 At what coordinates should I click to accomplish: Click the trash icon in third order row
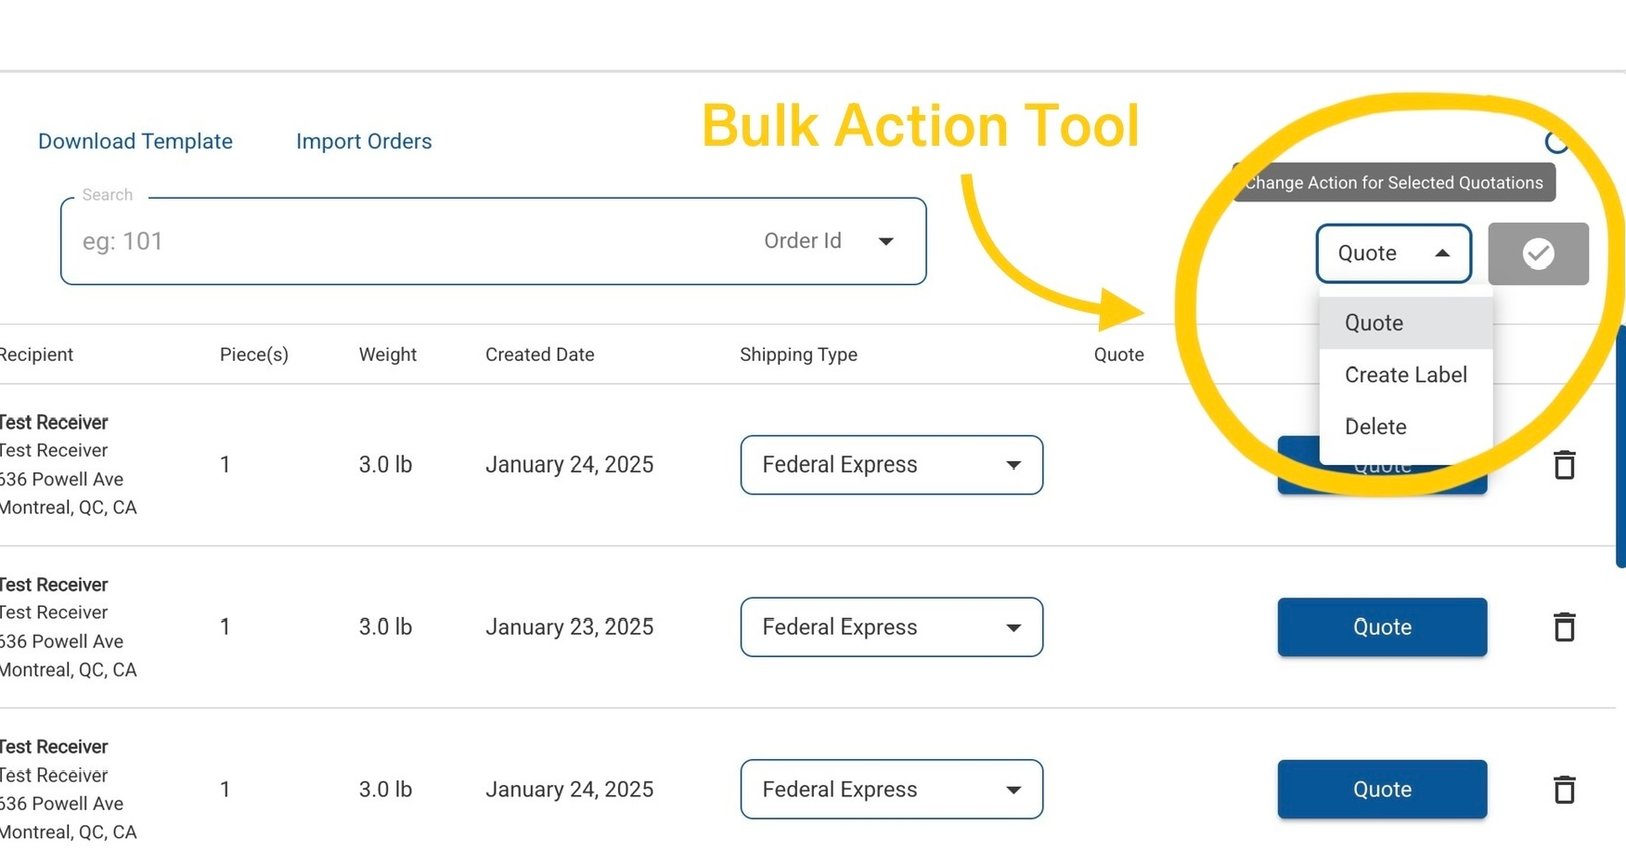(1564, 790)
